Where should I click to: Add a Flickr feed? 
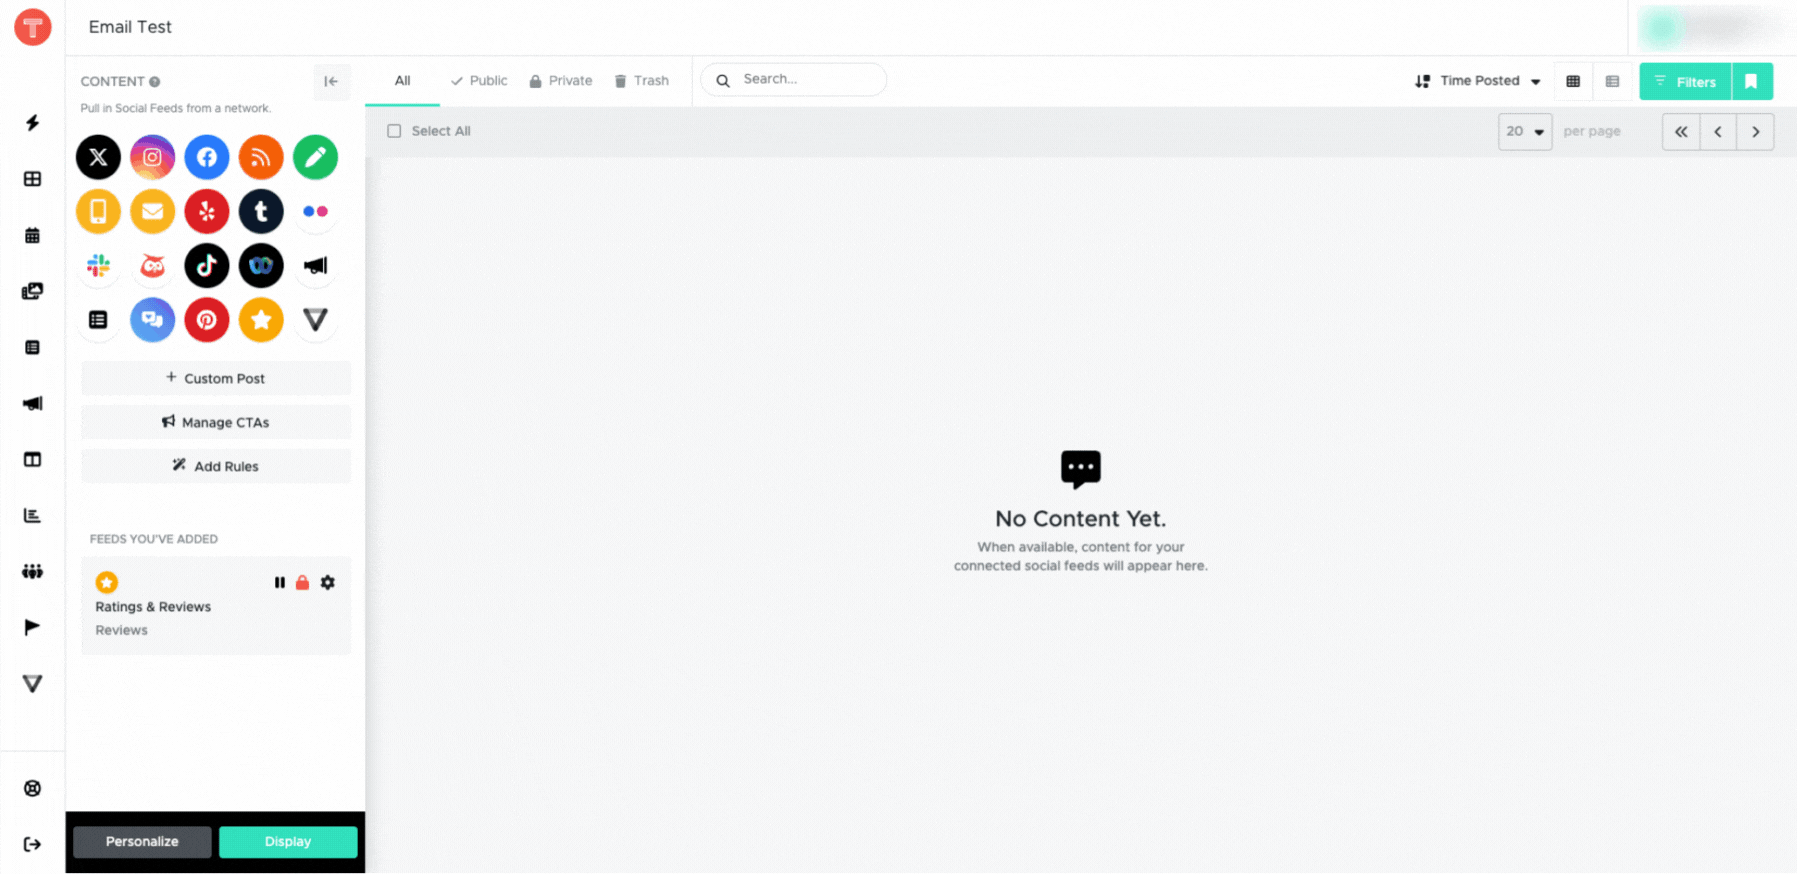pyautogui.click(x=315, y=211)
